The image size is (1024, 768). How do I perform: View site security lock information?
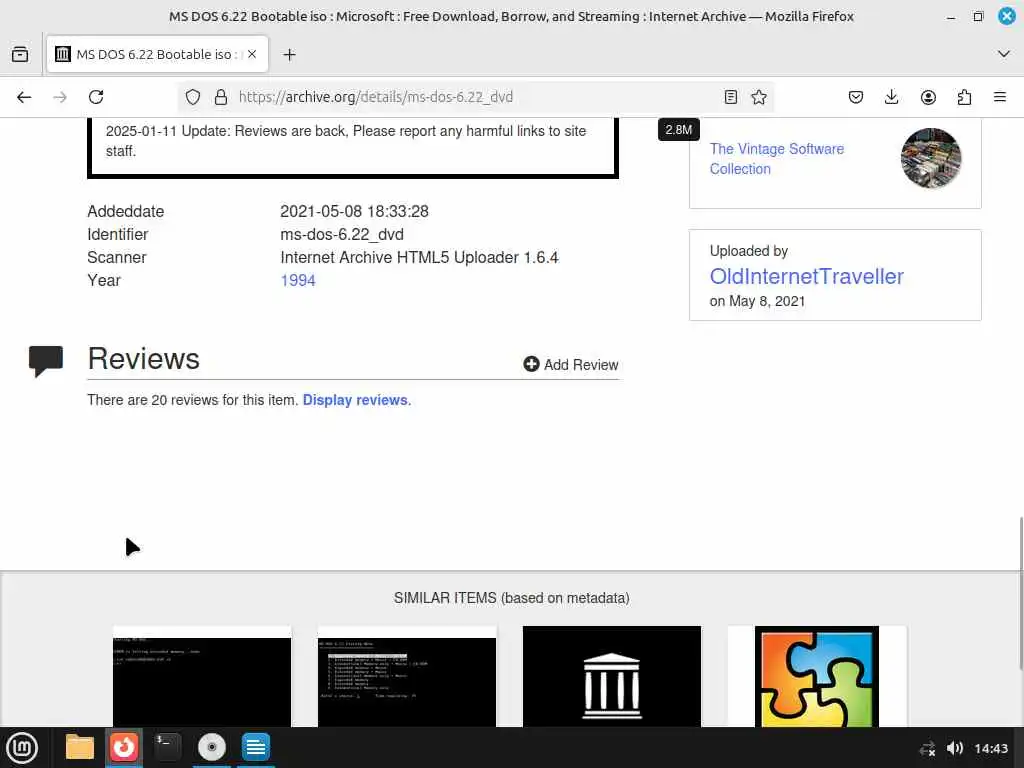point(221,97)
